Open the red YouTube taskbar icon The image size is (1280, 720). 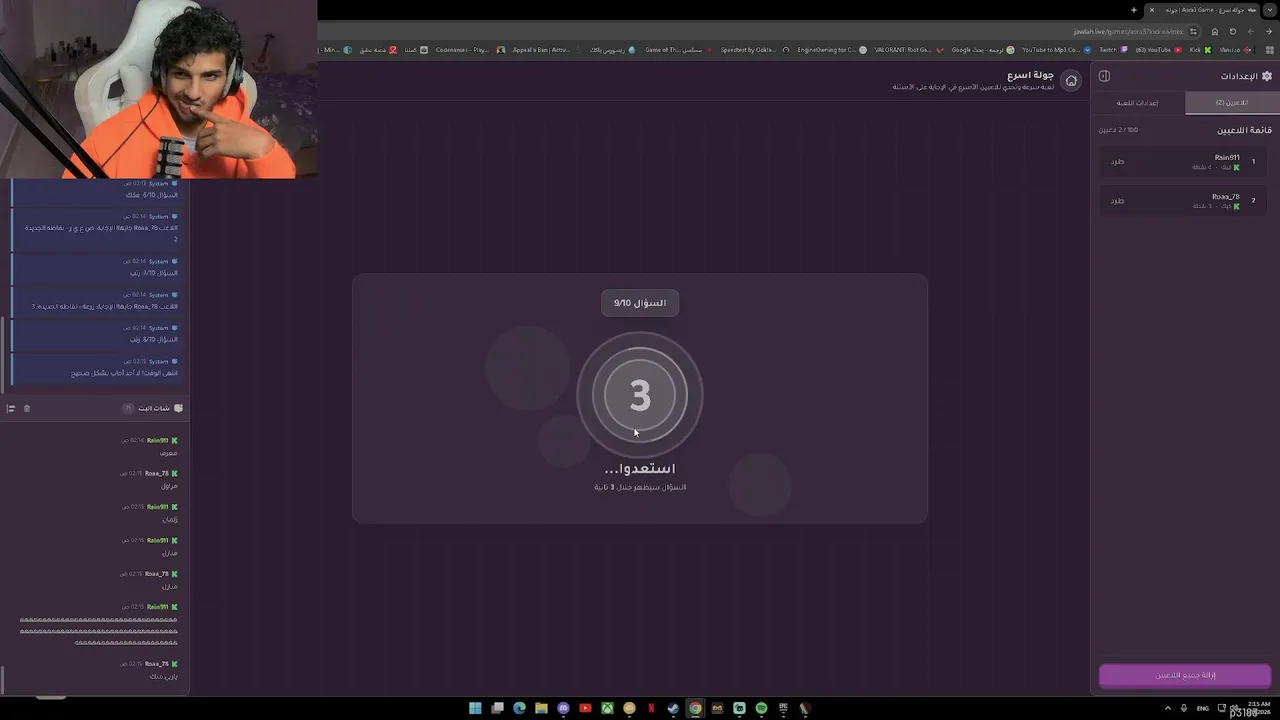pos(585,708)
